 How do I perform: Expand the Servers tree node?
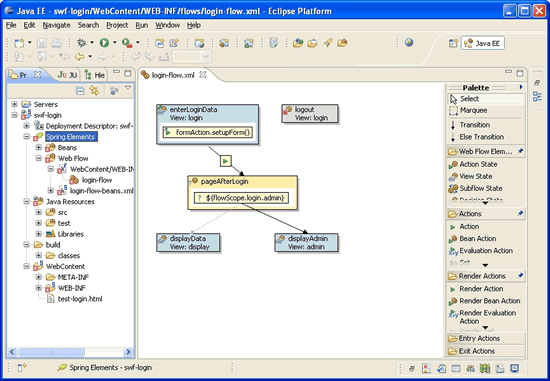[14, 104]
